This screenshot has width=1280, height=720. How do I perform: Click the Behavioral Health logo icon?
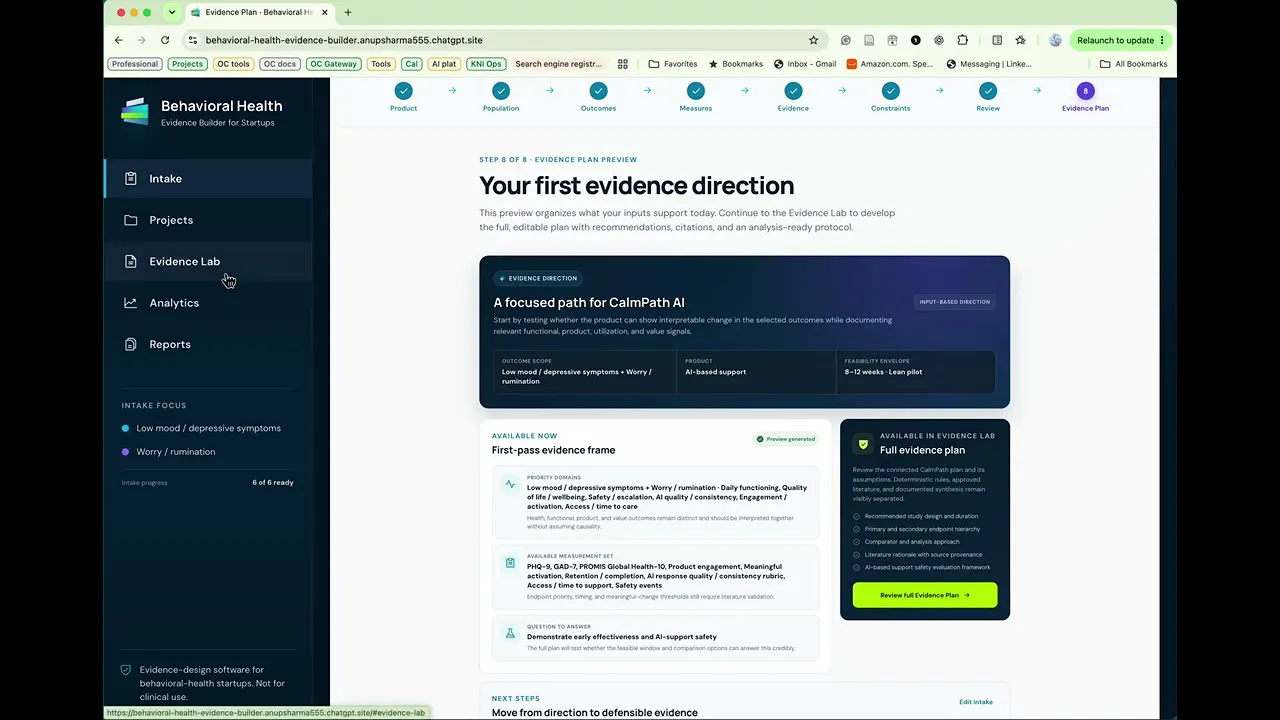(135, 112)
